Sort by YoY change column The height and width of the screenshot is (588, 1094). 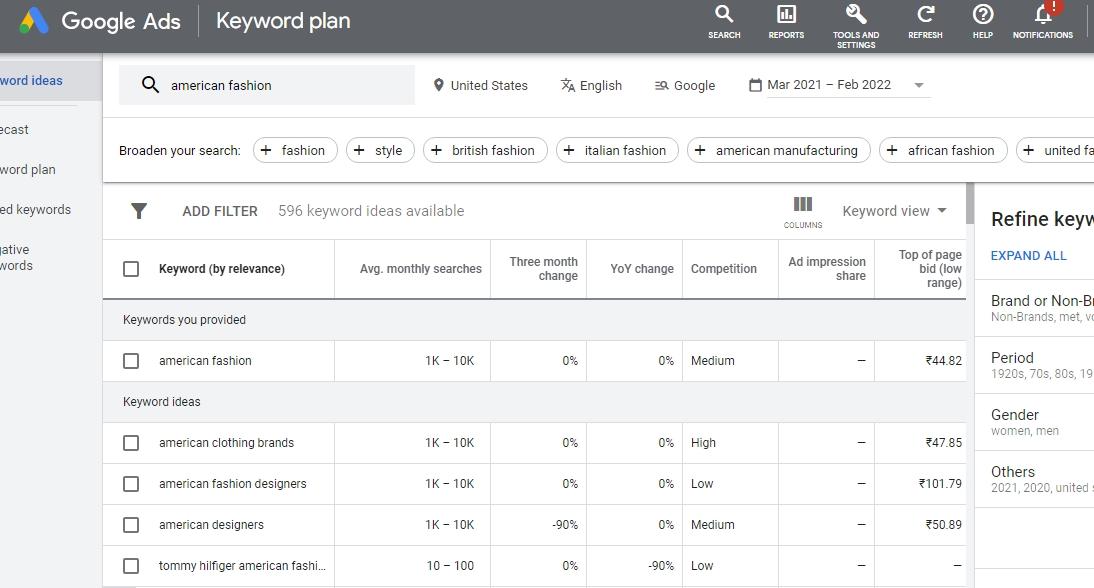[642, 269]
